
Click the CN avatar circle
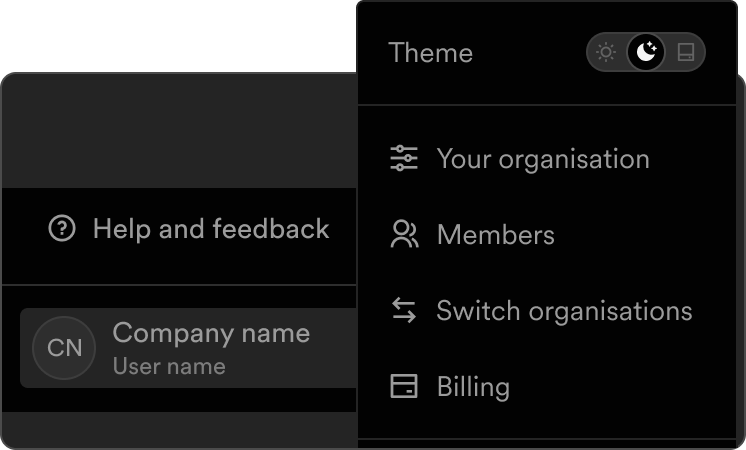pos(65,348)
